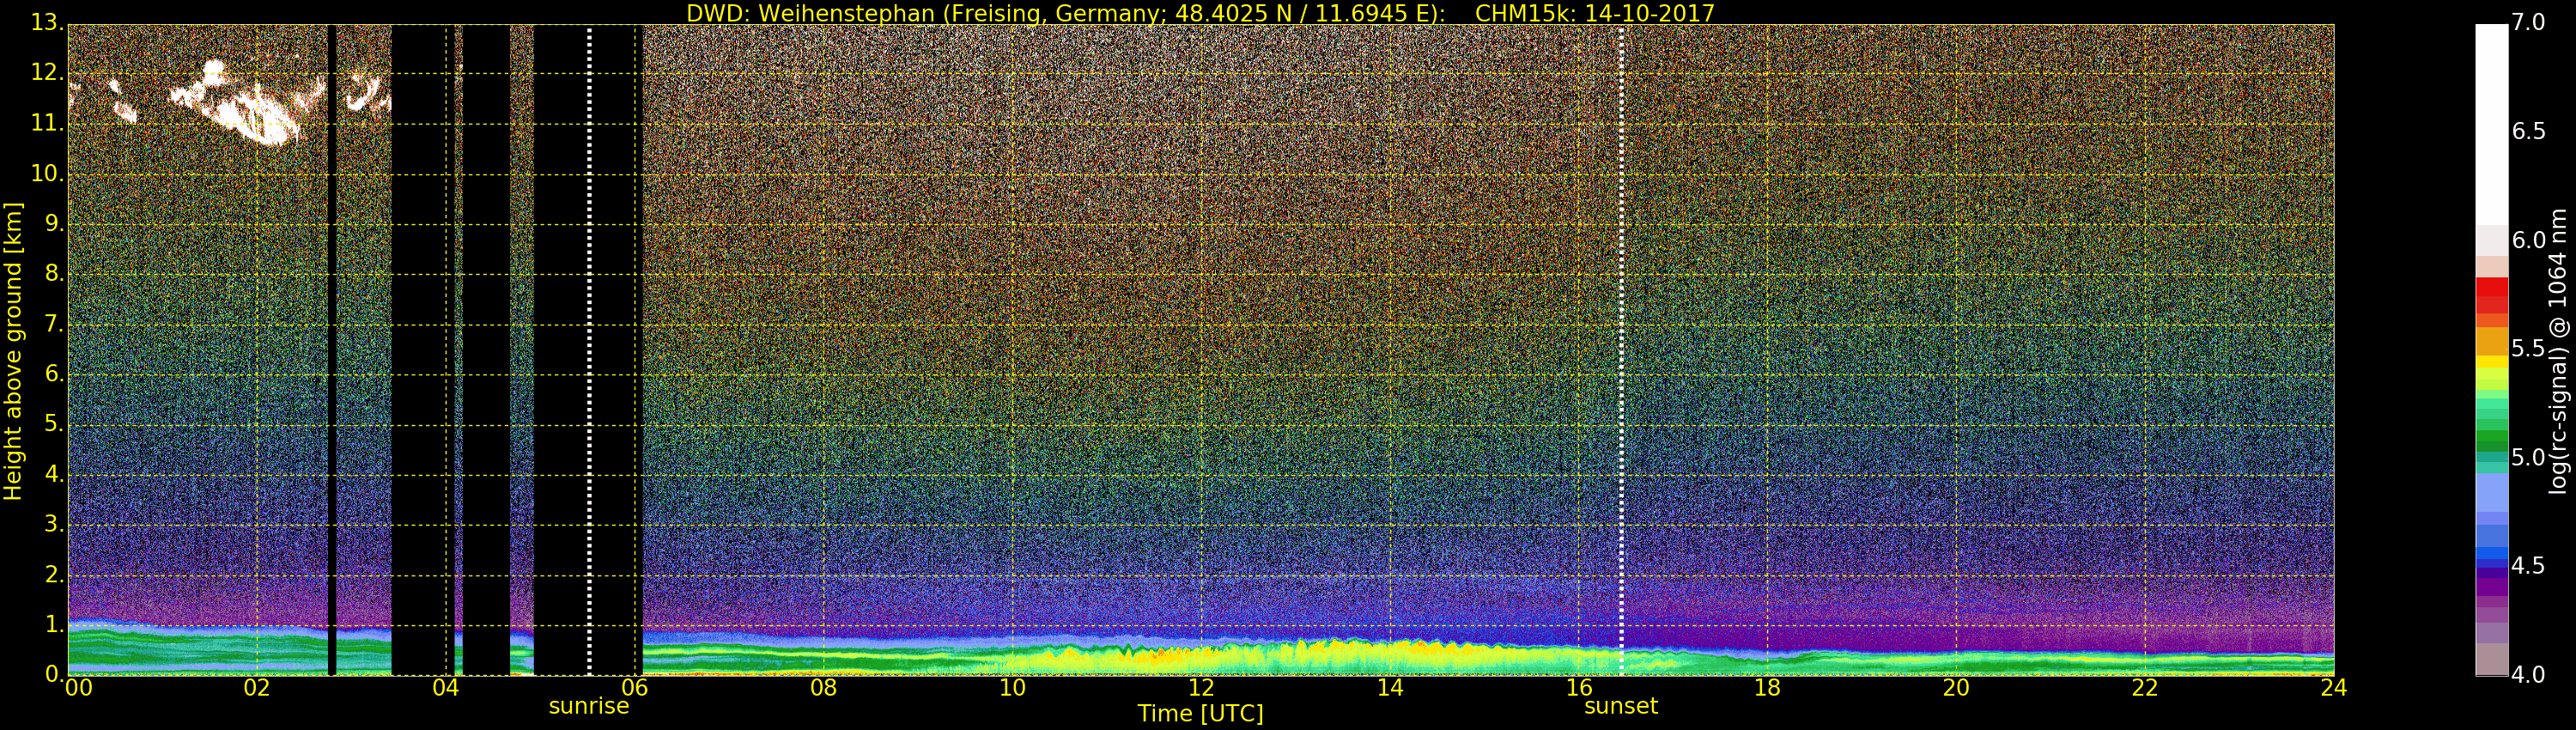
Task: Click the 'Height above ground [km]' axis label
Action: pos(13,350)
